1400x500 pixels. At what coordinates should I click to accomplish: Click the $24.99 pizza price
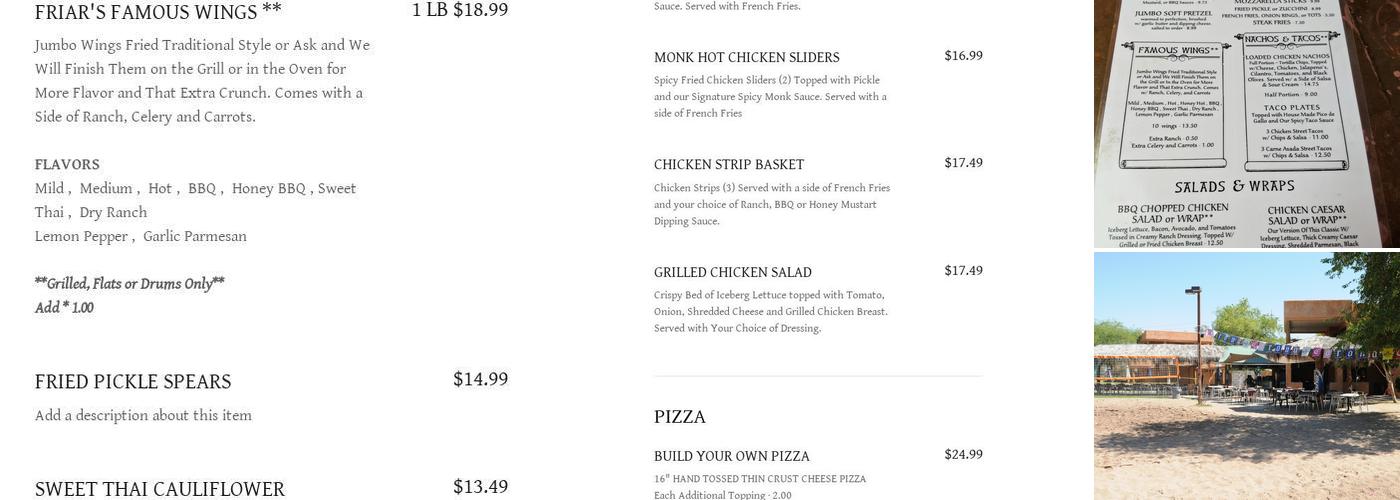963,455
